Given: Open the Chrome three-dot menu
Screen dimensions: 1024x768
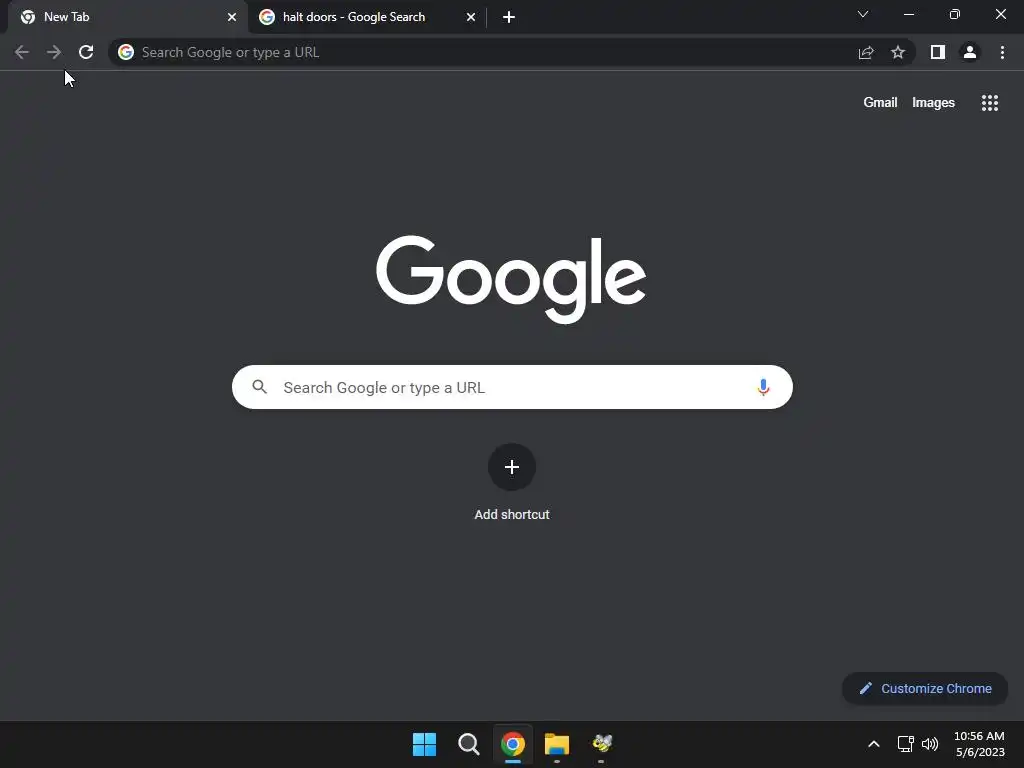Looking at the screenshot, I should [x=1002, y=52].
